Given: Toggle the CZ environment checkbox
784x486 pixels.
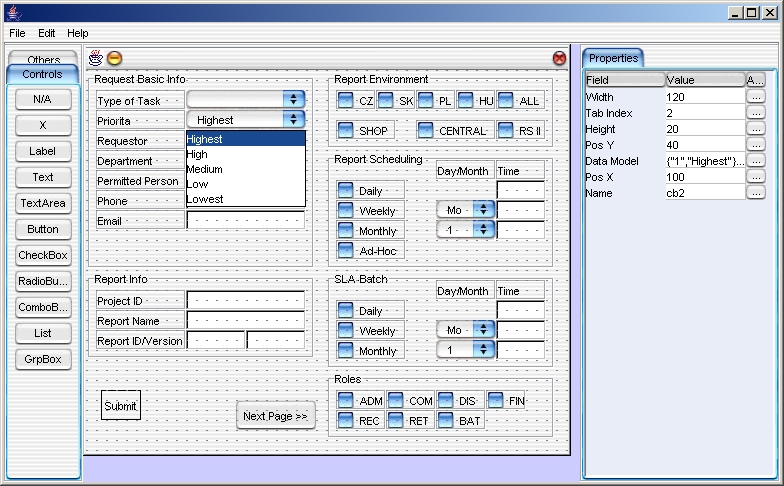Looking at the screenshot, I should tap(346, 100).
